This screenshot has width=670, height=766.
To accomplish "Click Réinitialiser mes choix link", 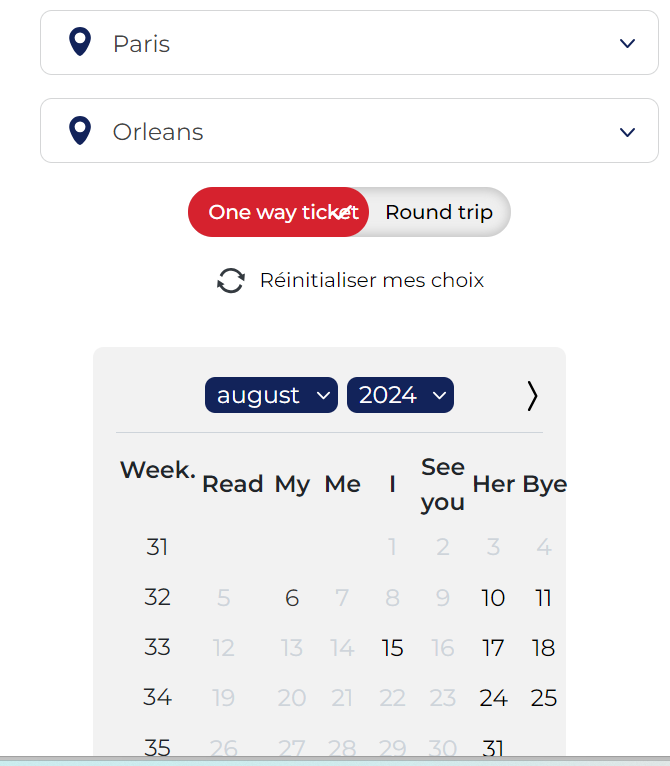I will 371,280.
